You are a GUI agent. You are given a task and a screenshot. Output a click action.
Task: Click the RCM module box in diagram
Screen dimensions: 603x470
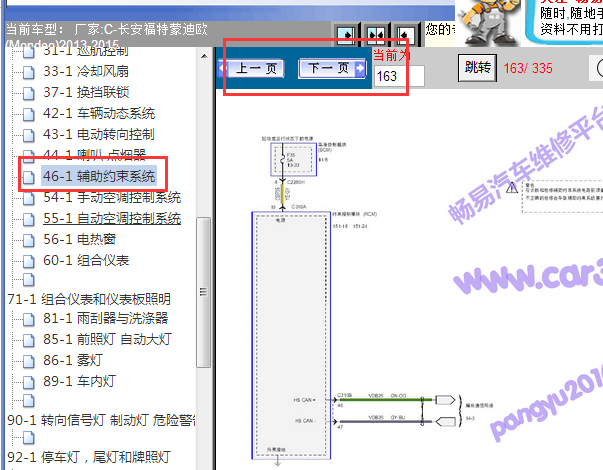291,335
